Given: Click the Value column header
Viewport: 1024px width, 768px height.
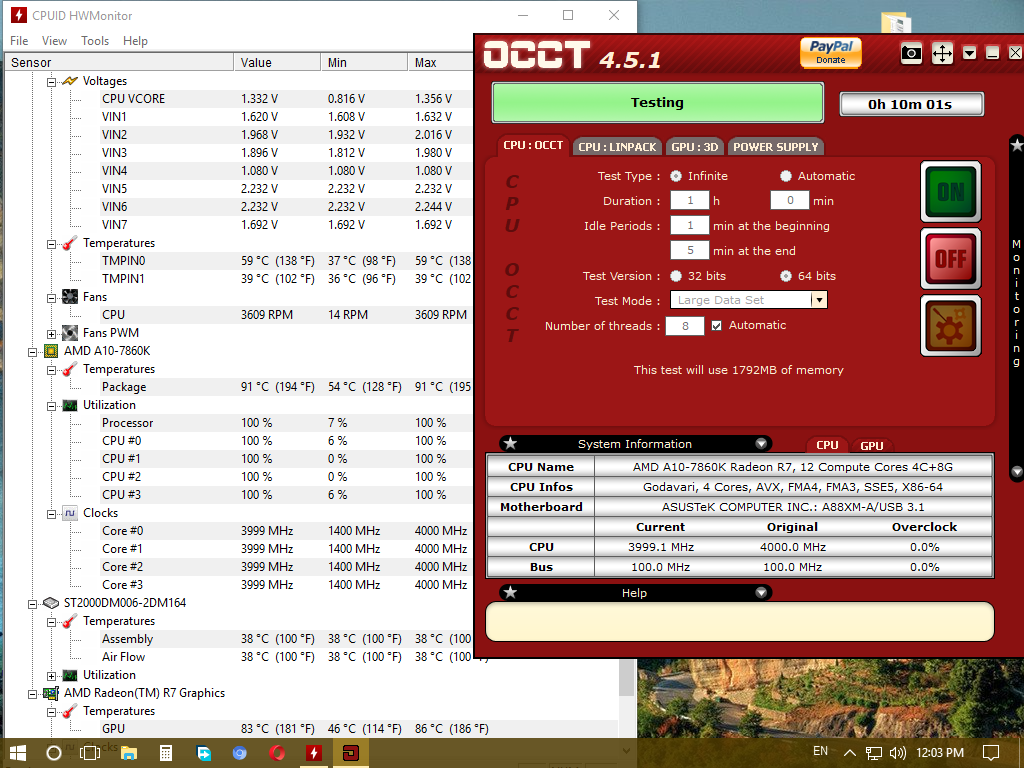Looking at the screenshot, I should (277, 62).
